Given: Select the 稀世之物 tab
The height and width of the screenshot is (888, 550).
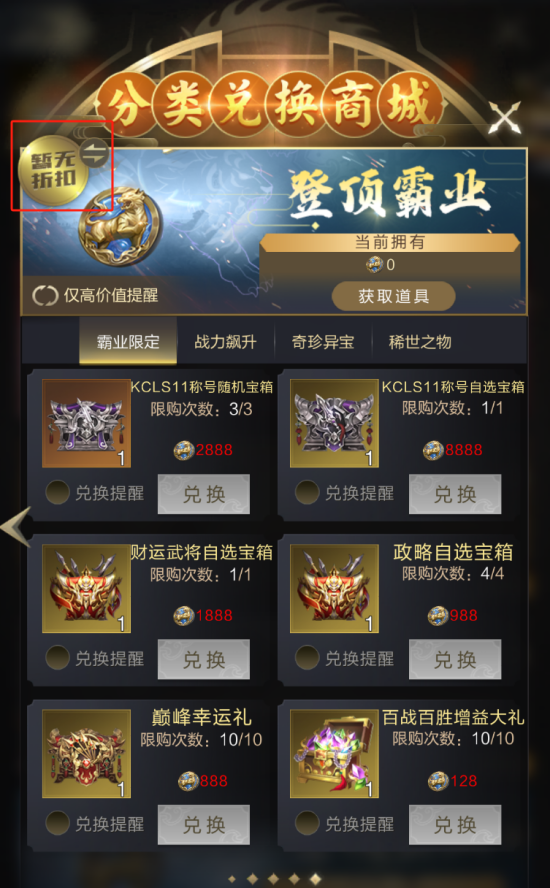Looking at the screenshot, I should [x=420, y=341].
